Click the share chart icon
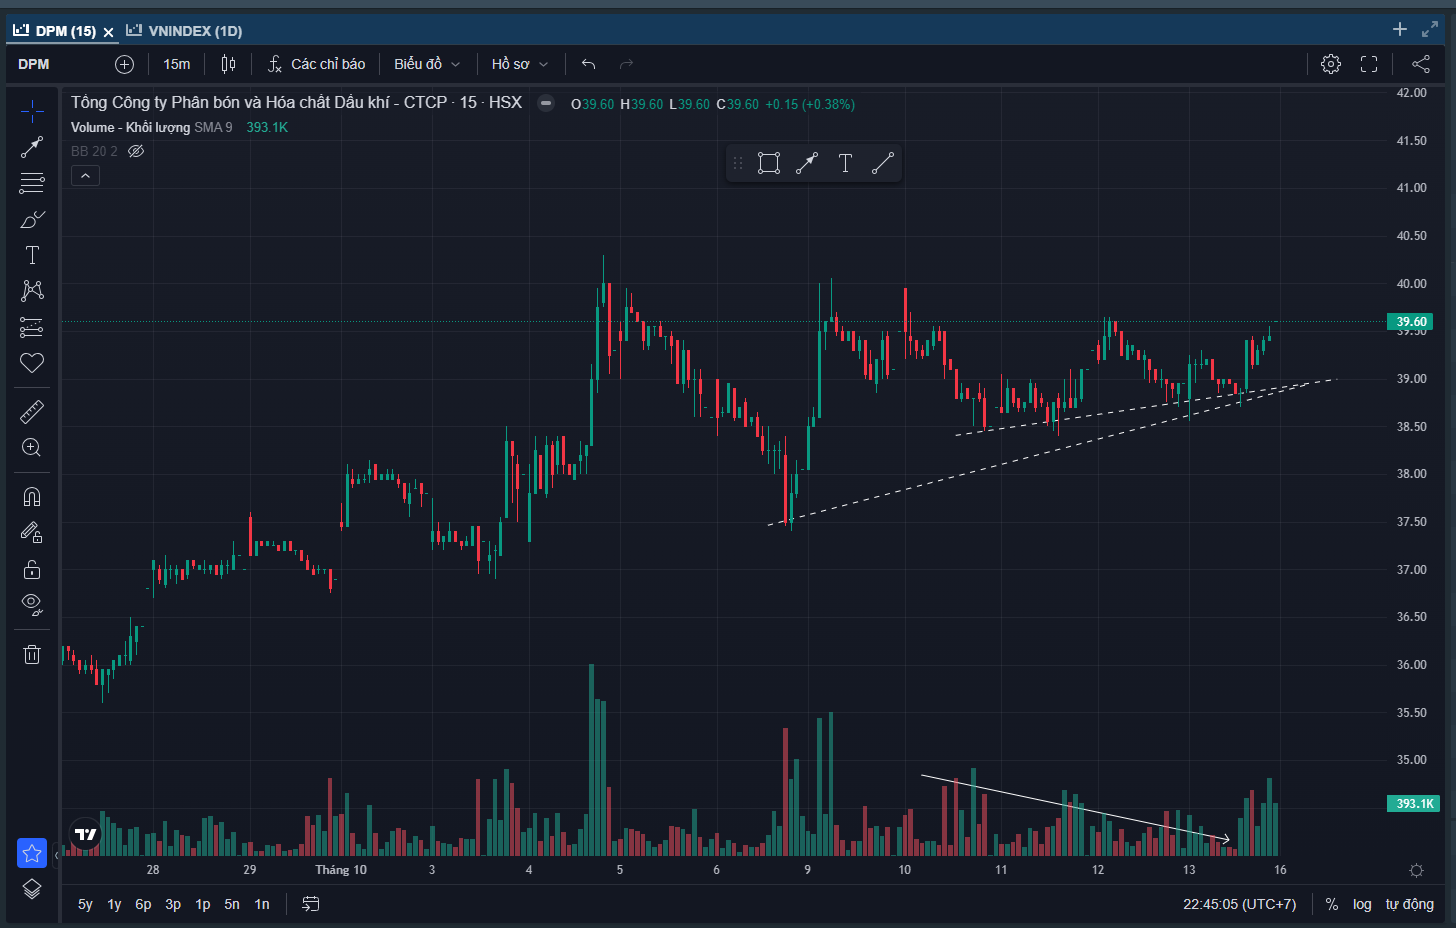Viewport: 1456px width, 928px height. [1420, 64]
